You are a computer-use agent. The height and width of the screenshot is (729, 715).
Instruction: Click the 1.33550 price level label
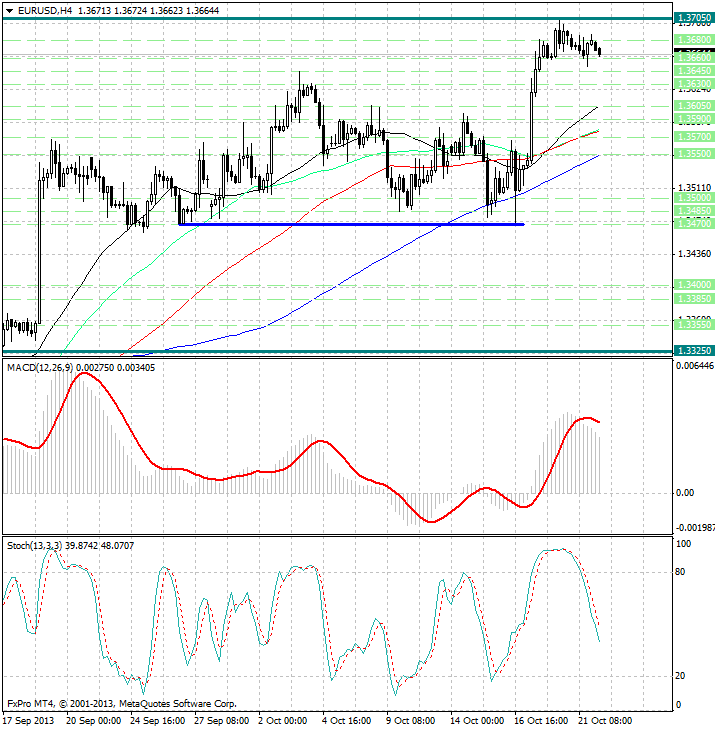tap(694, 325)
